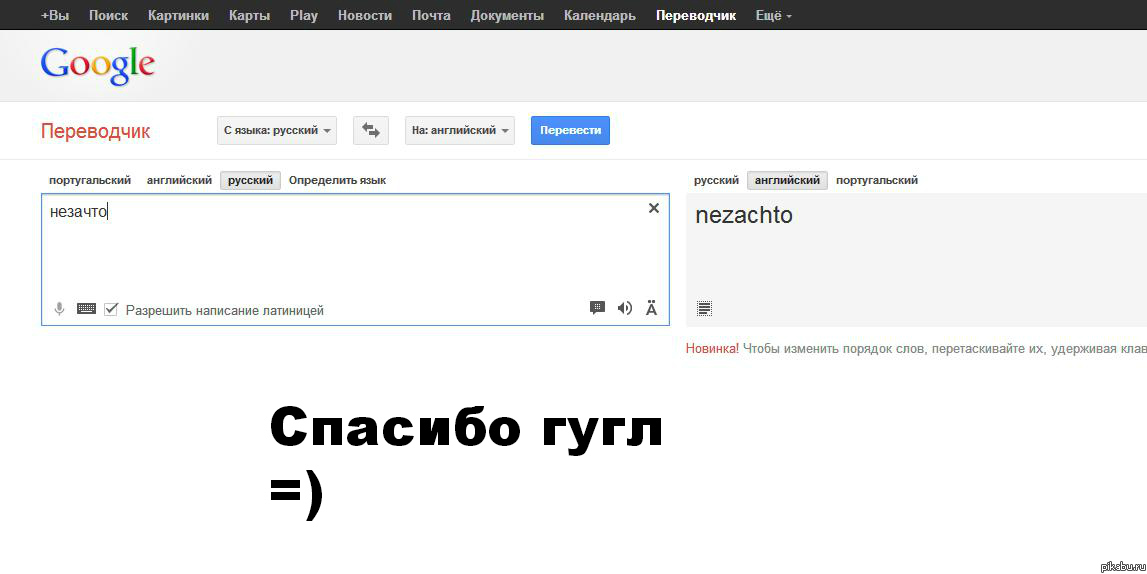Open Карты in the top bar

point(249,15)
